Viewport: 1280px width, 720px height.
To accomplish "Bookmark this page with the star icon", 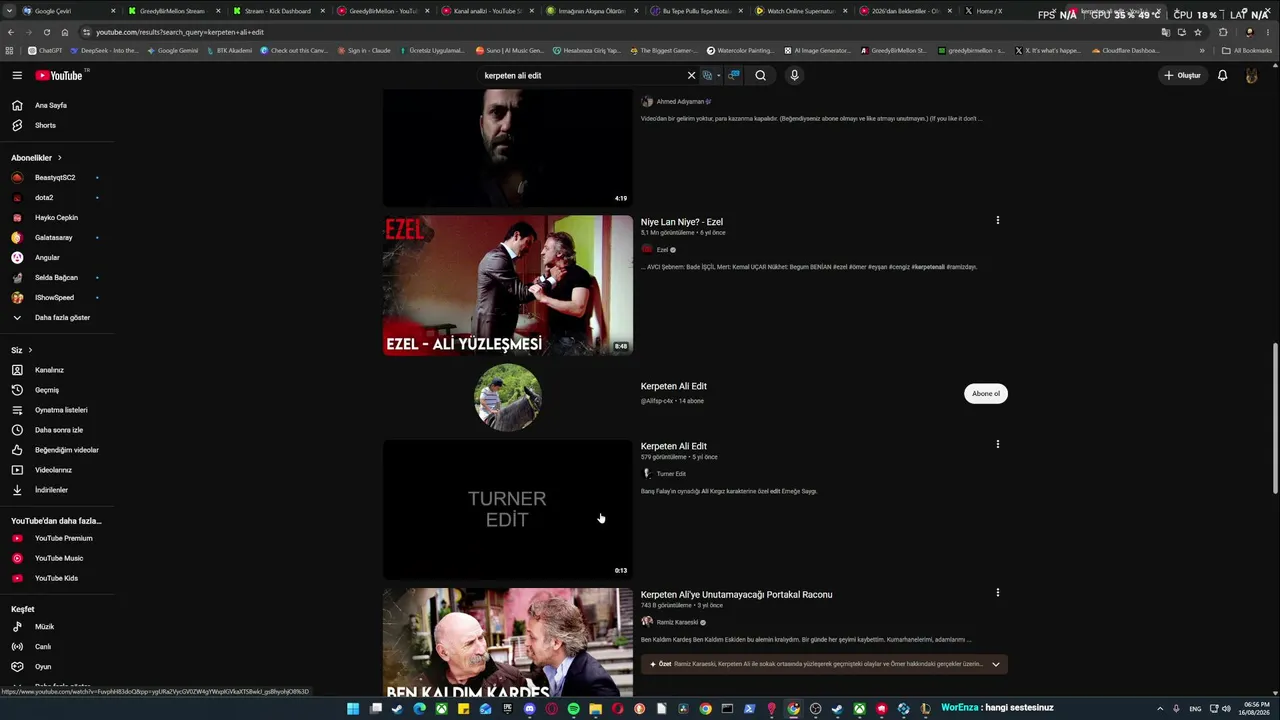I will [x=1198, y=32].
